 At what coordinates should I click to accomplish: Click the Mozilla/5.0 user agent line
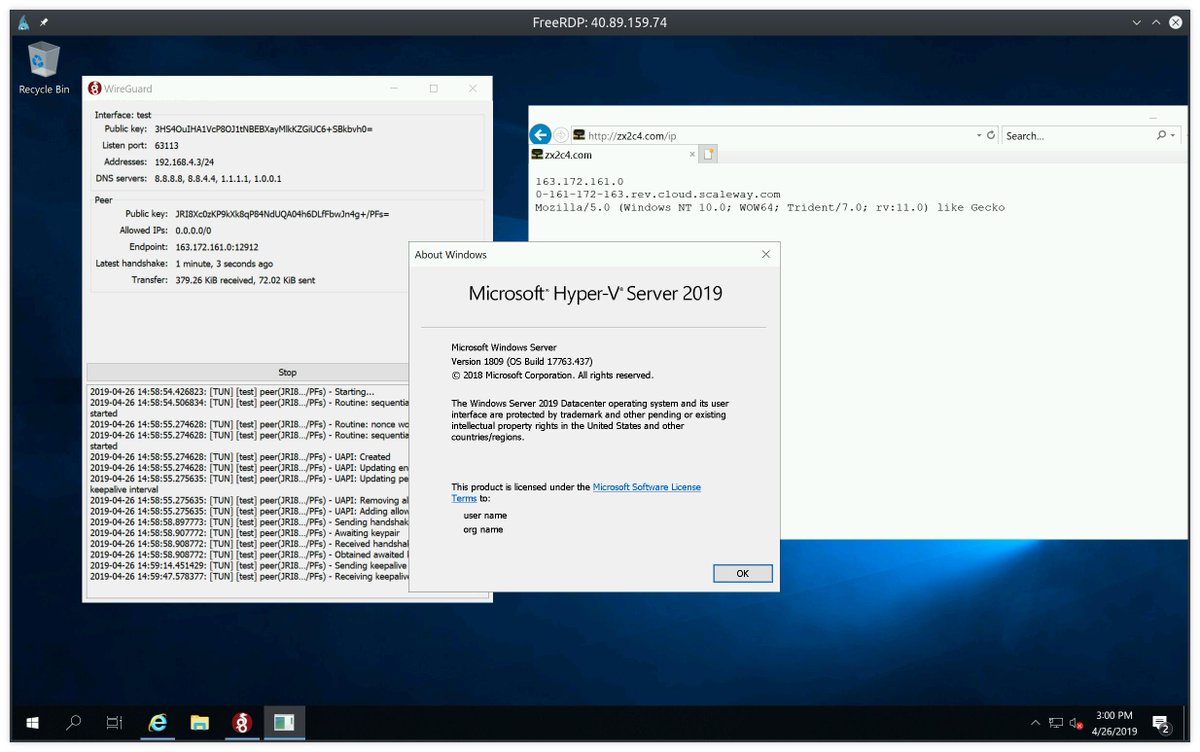[x=770, y=208]
